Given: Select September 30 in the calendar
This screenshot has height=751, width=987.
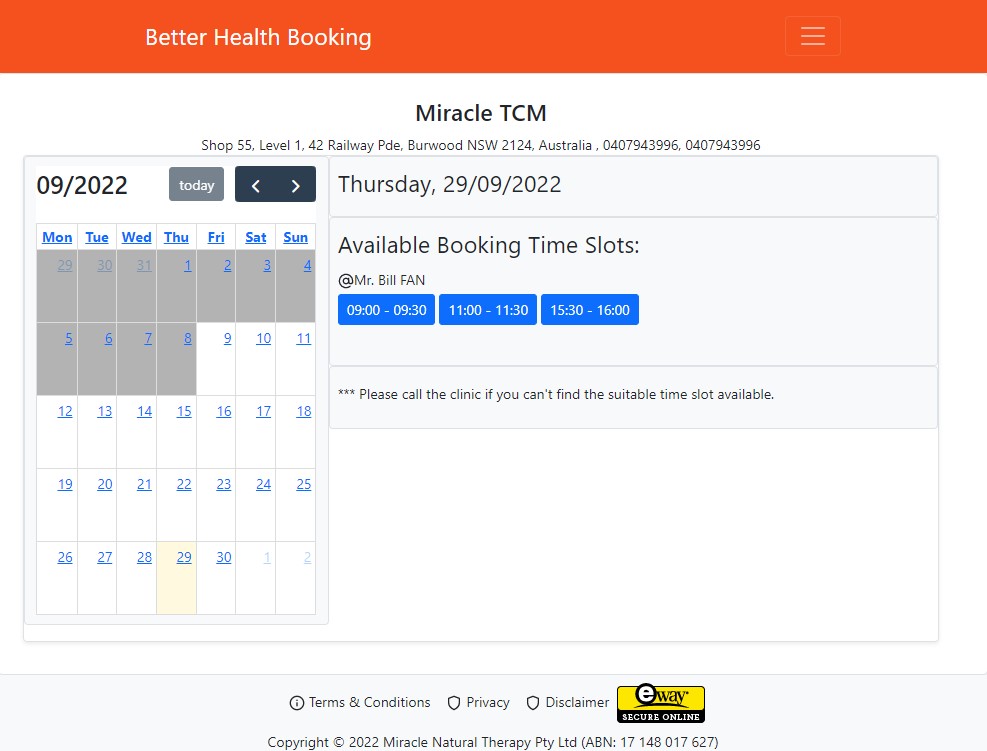Looking at the screenshot, I should click(x=223, y=557).
